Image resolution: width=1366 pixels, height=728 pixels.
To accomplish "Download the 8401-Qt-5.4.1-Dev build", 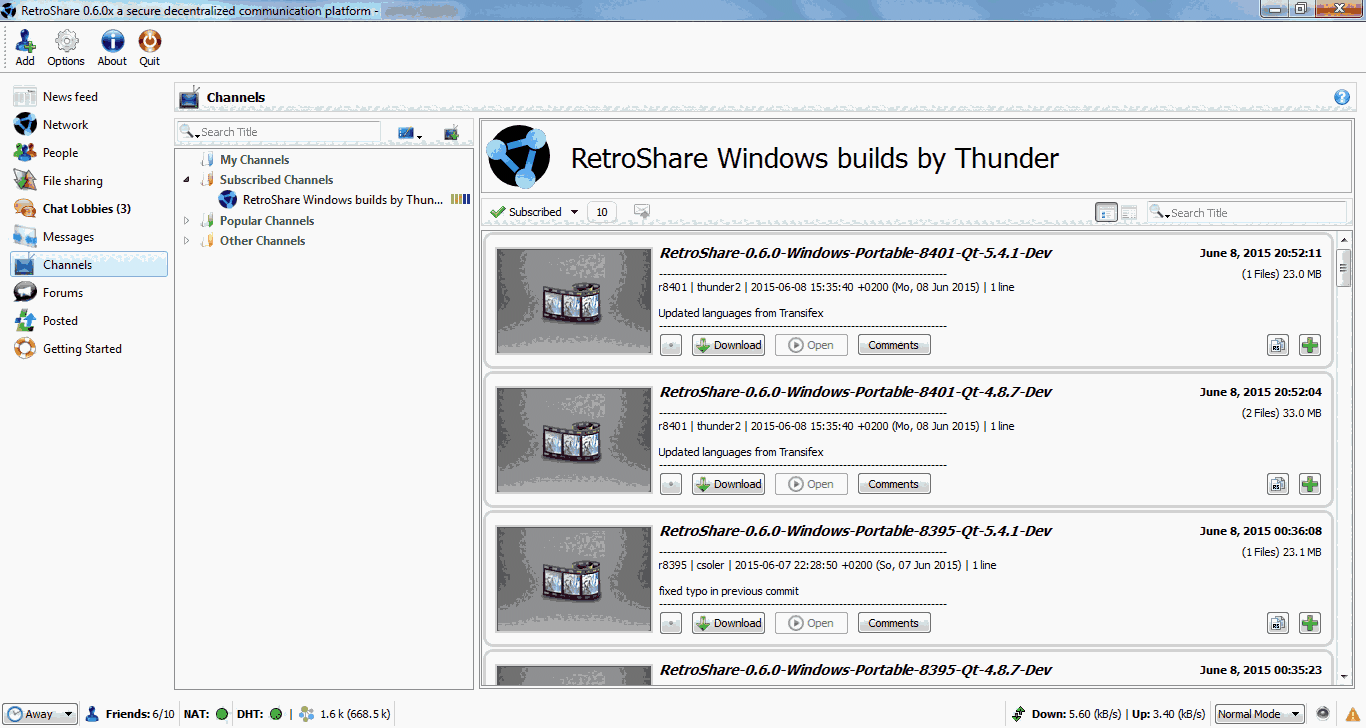I will click(x=728, y=345).
